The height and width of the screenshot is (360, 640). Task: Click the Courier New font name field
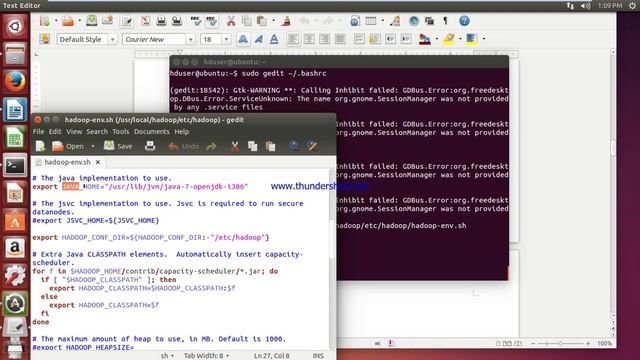154,40
